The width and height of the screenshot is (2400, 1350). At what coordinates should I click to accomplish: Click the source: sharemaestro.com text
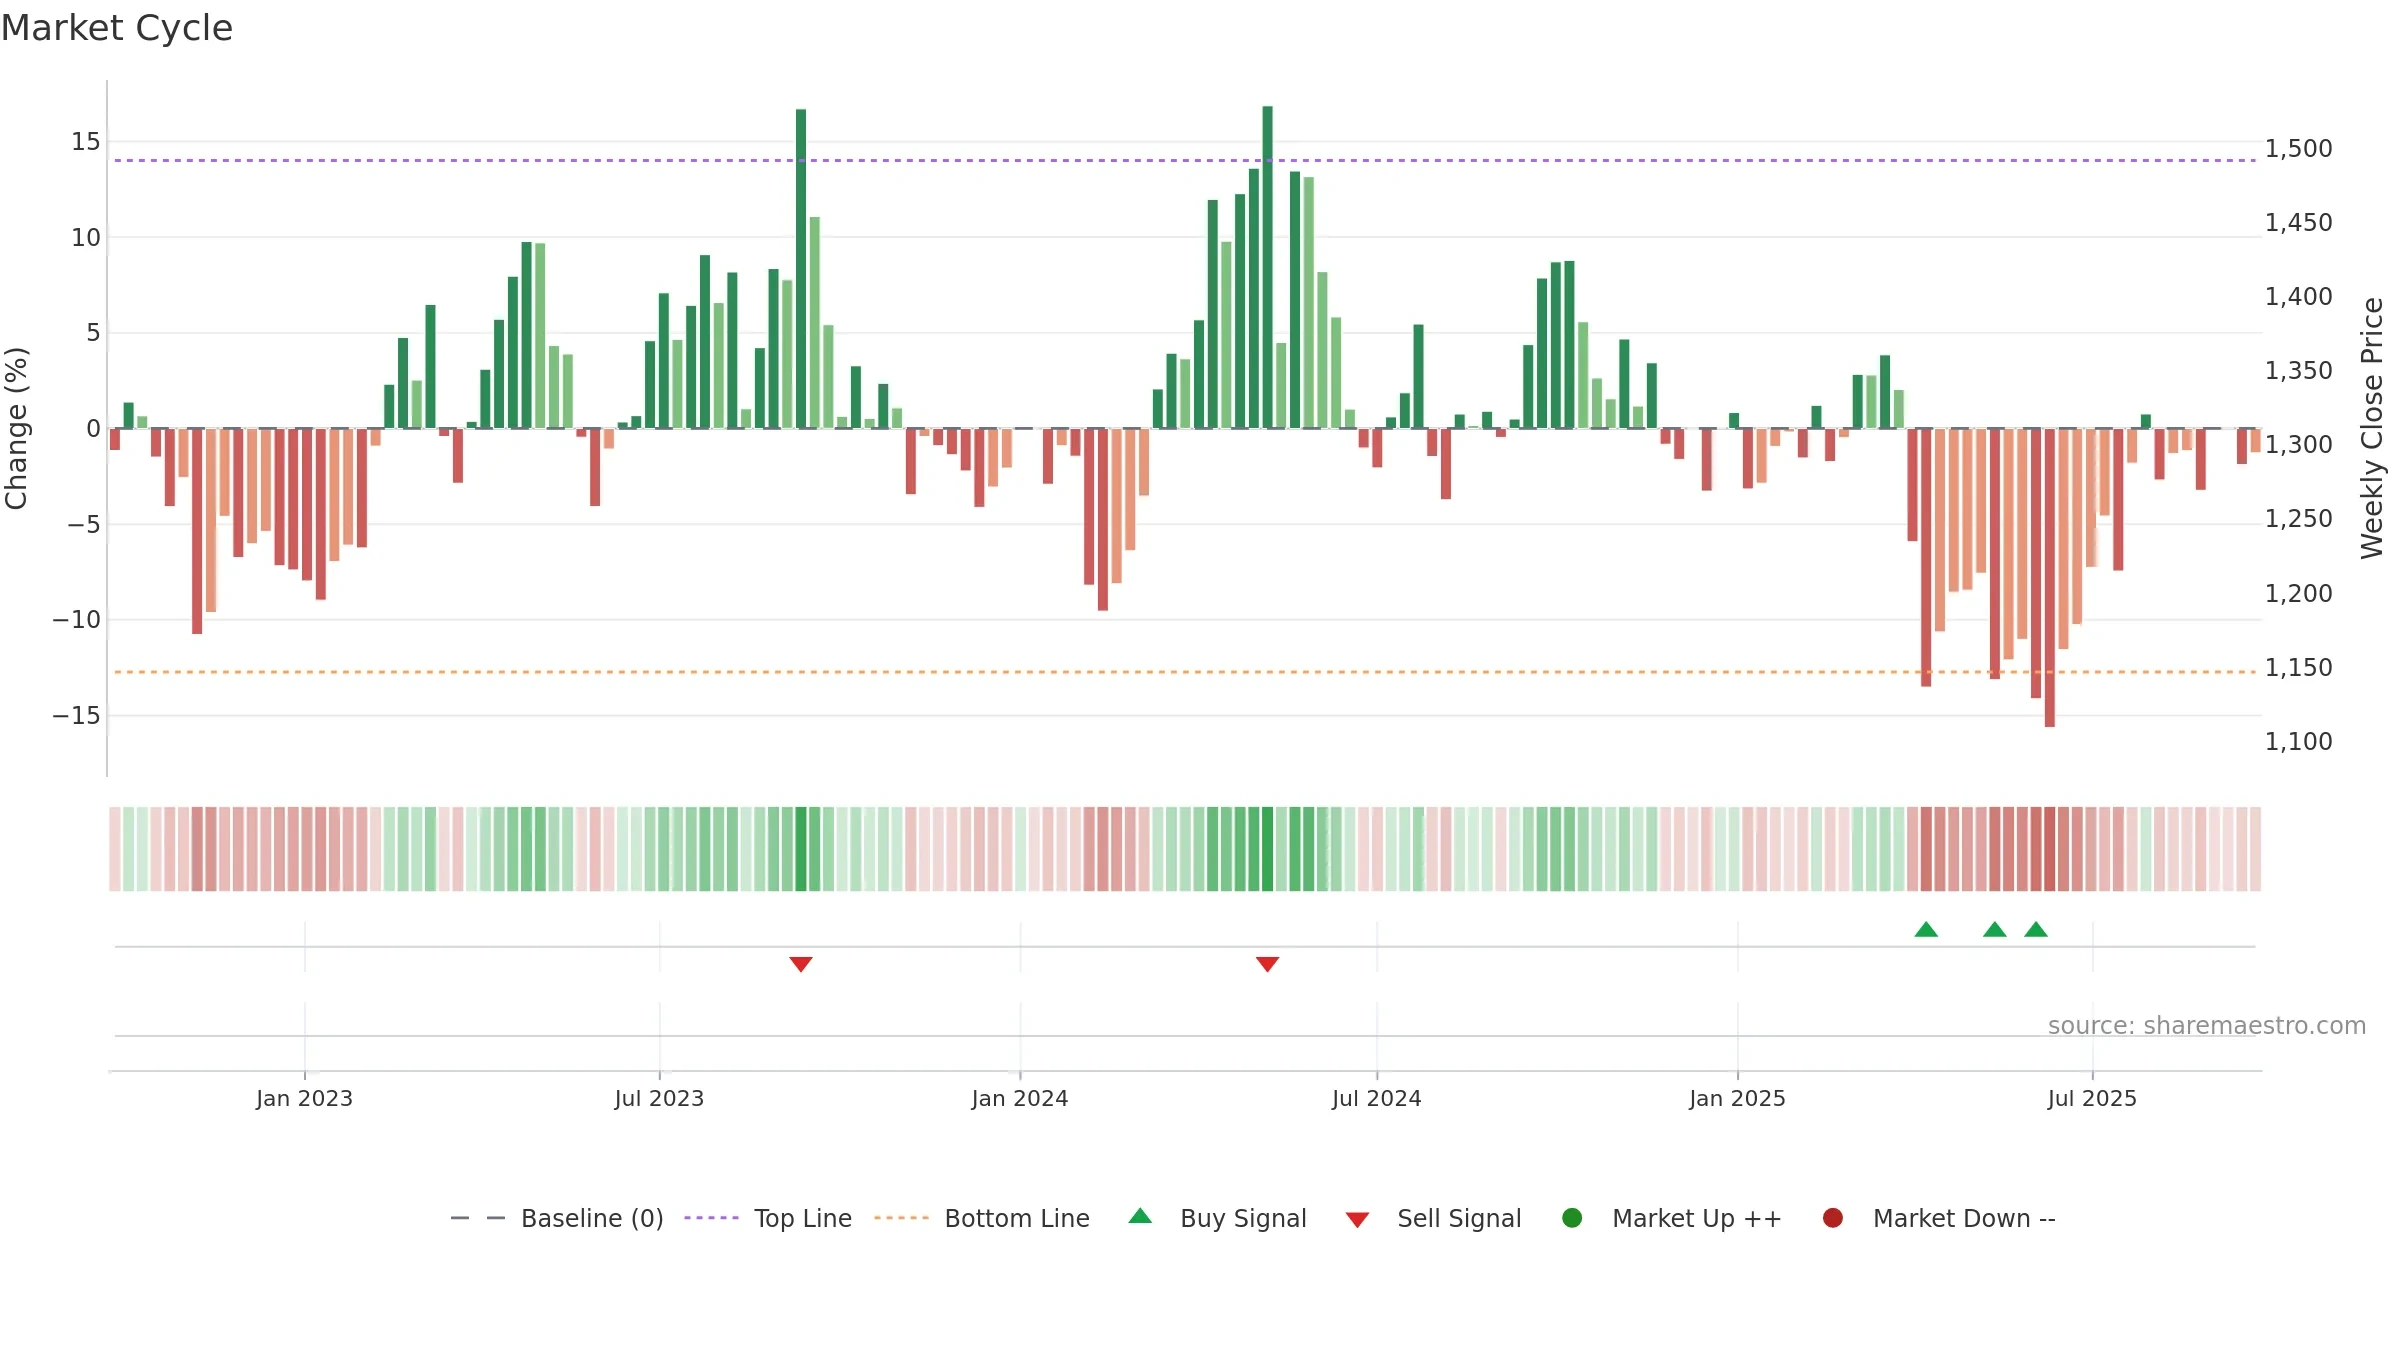(x=2207, y=1026)
